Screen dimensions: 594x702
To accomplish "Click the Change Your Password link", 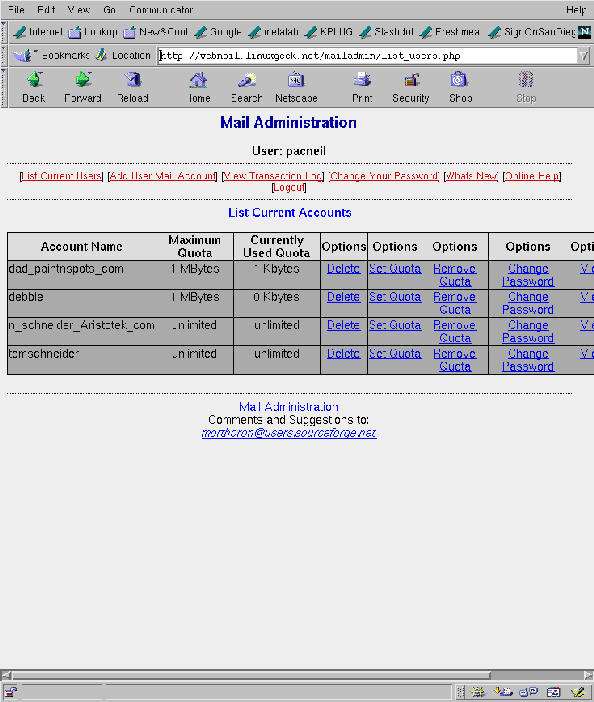I will point(384,176).
